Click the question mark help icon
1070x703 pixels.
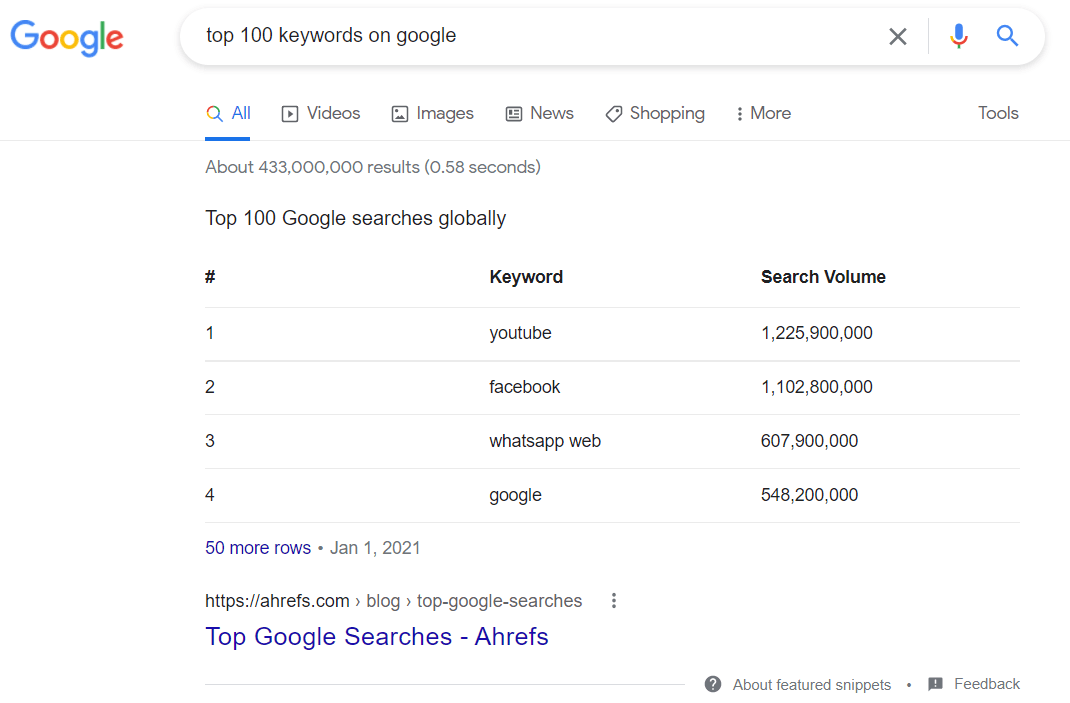tap(713, 684)
